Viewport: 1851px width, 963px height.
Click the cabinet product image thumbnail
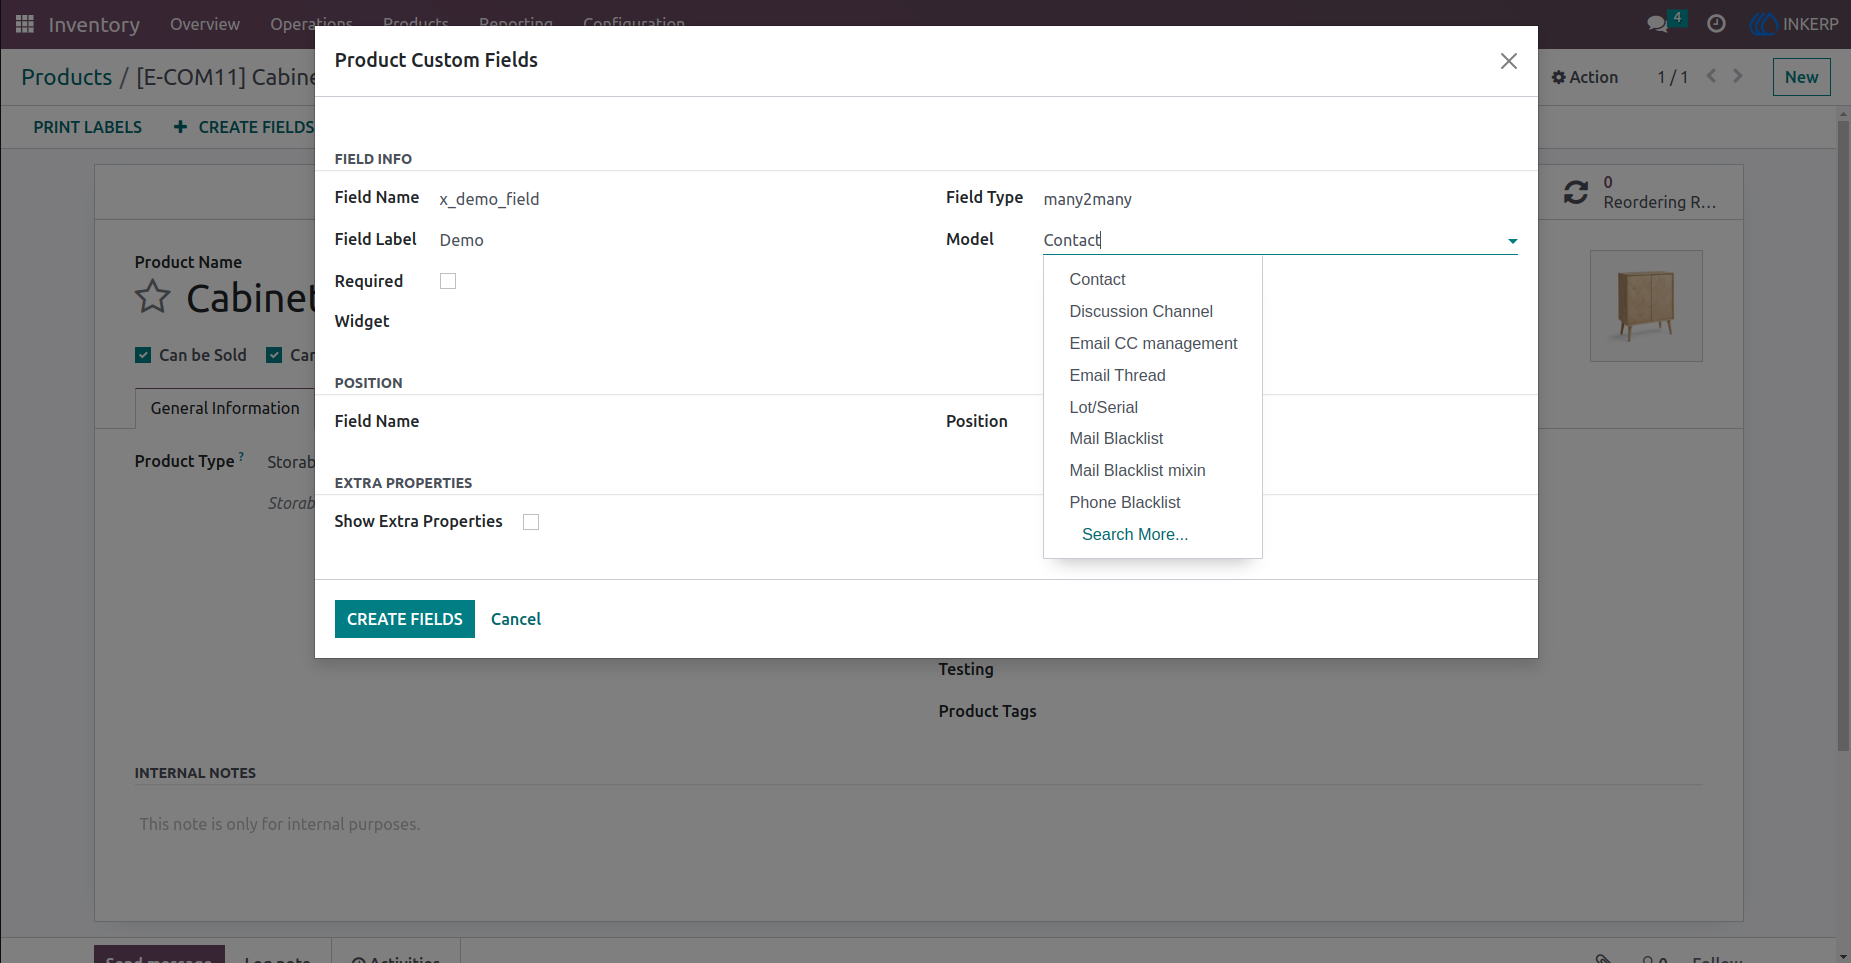1646,306
